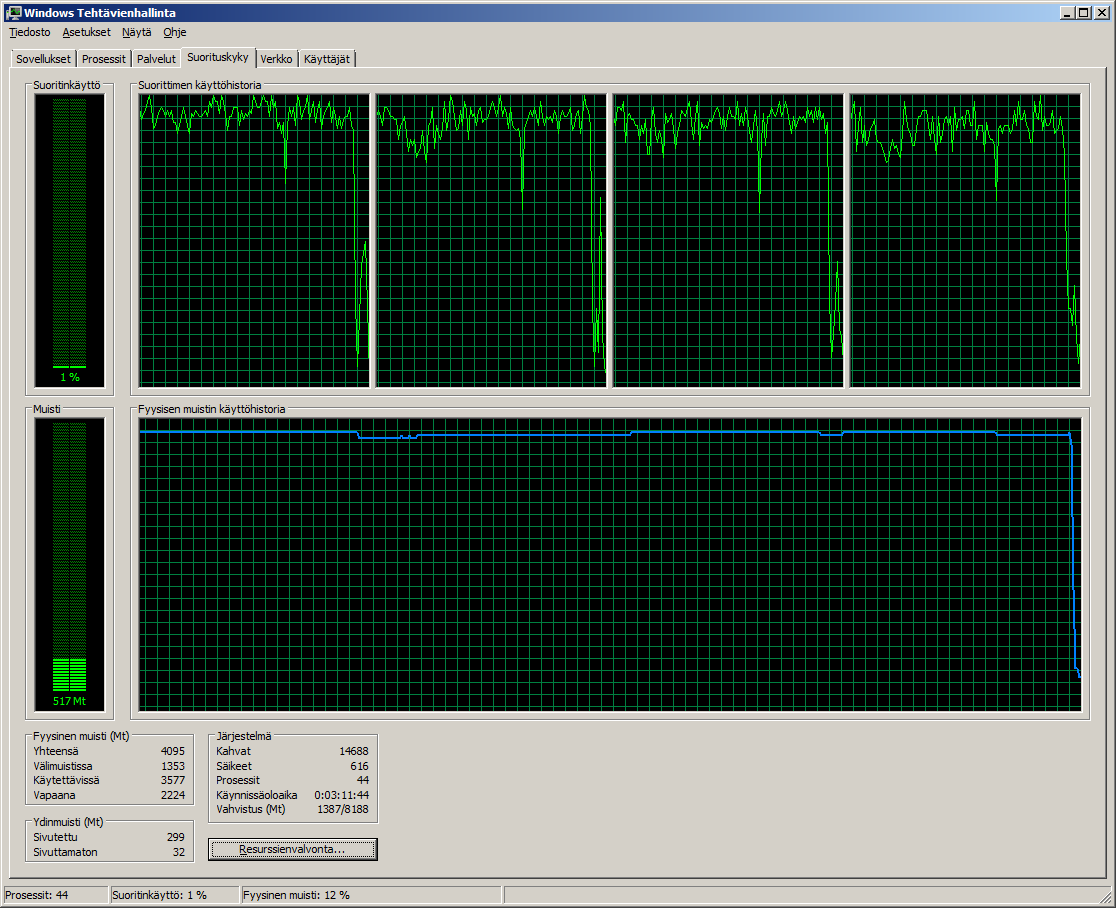This screenshot has width=1116, height=908.
Task: Open the Tiedosto menu
Action: pos(29,32)
